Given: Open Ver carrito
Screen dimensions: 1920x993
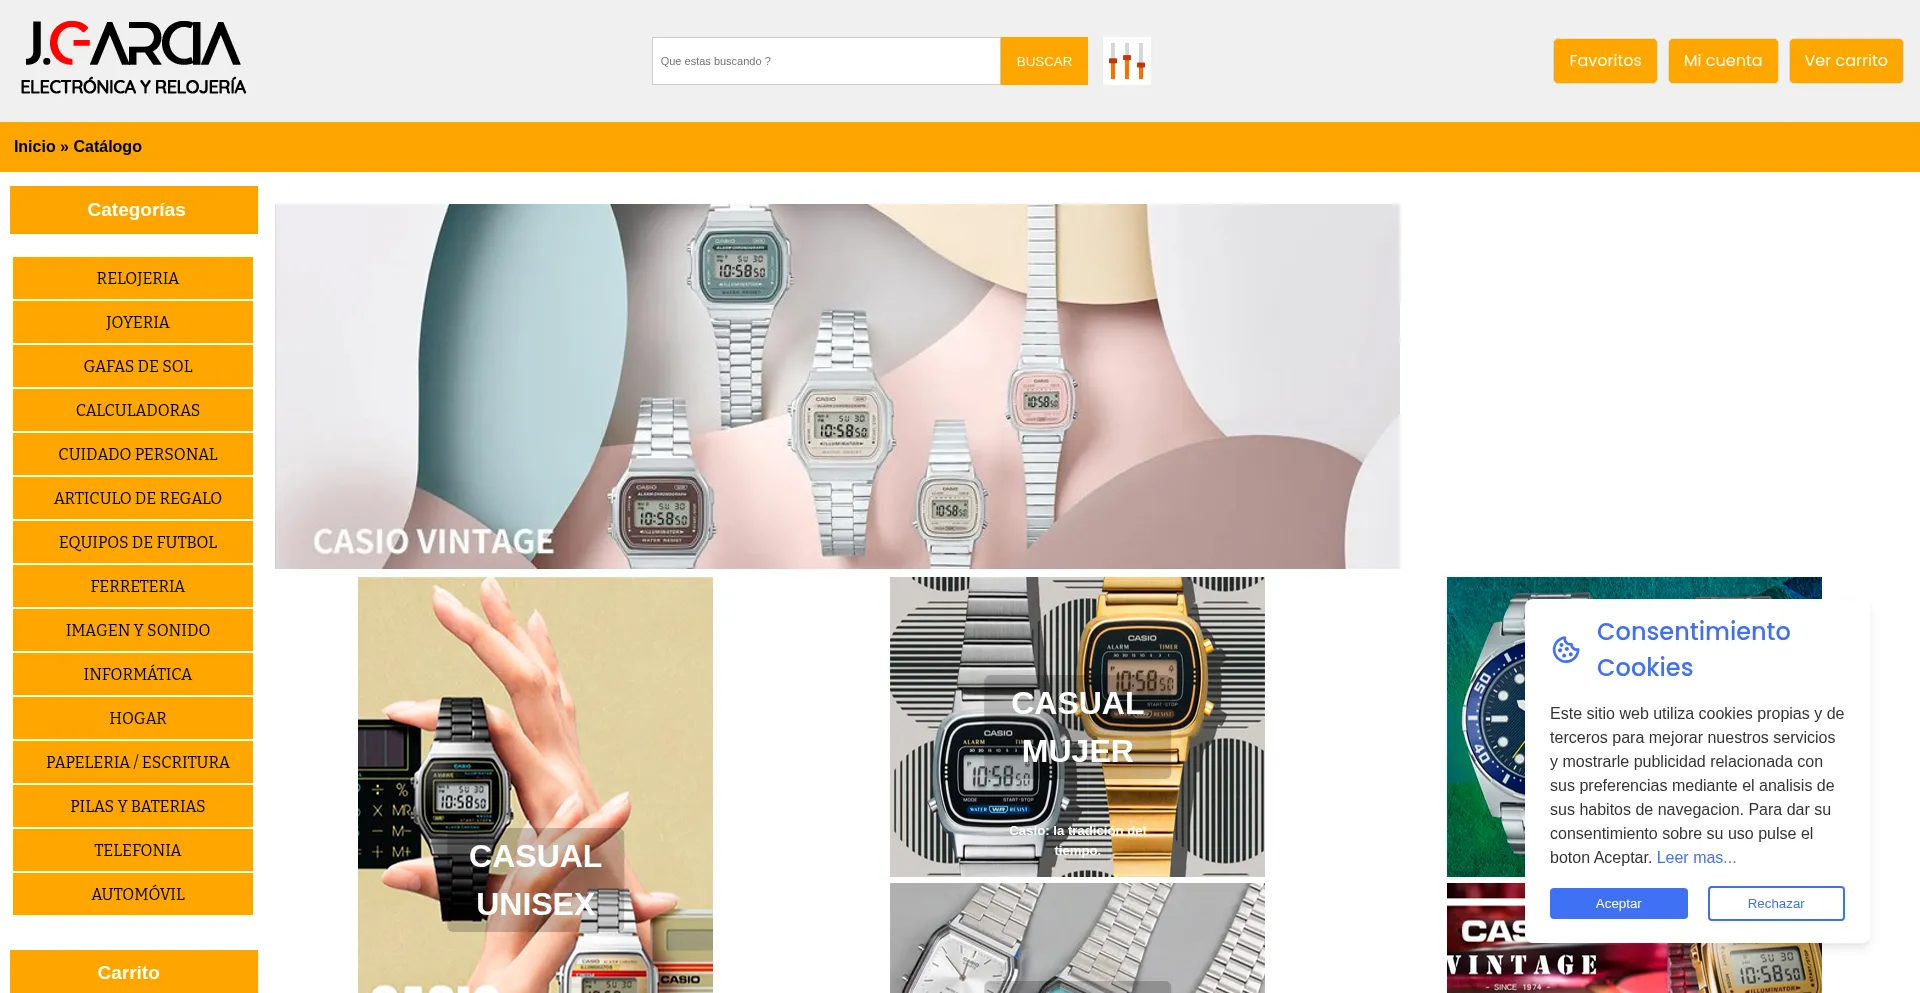Looking at the screenshot, I should (x=1846, y=61).
